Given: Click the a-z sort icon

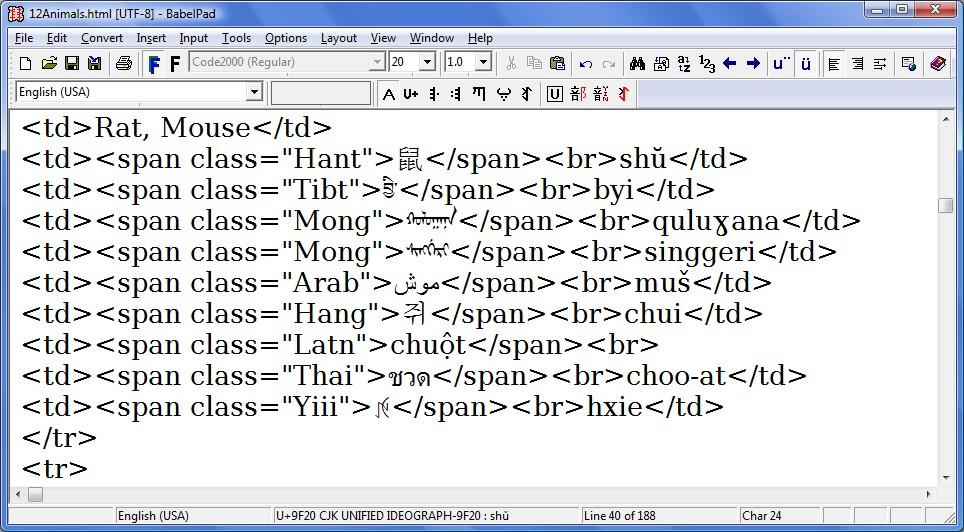Looking at the screenshot, I should click(x=684, y=63).
